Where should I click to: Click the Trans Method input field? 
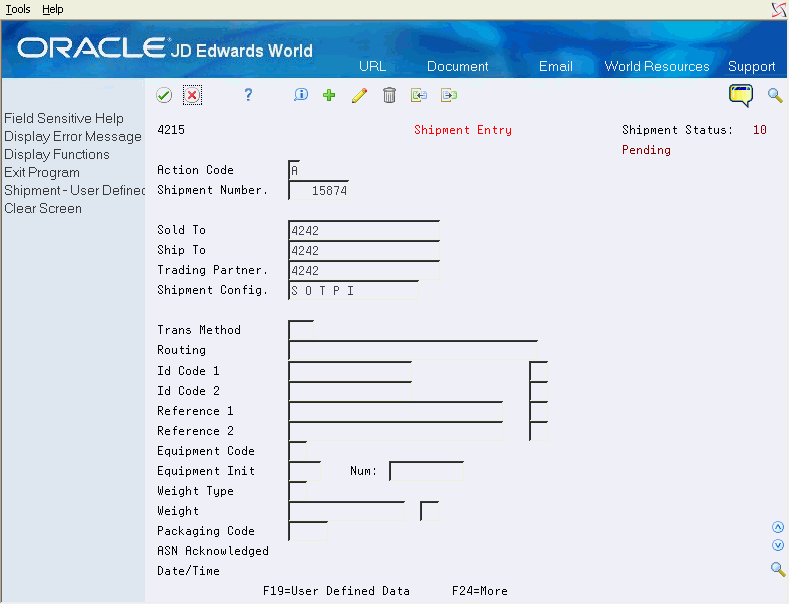click(301, 330)
